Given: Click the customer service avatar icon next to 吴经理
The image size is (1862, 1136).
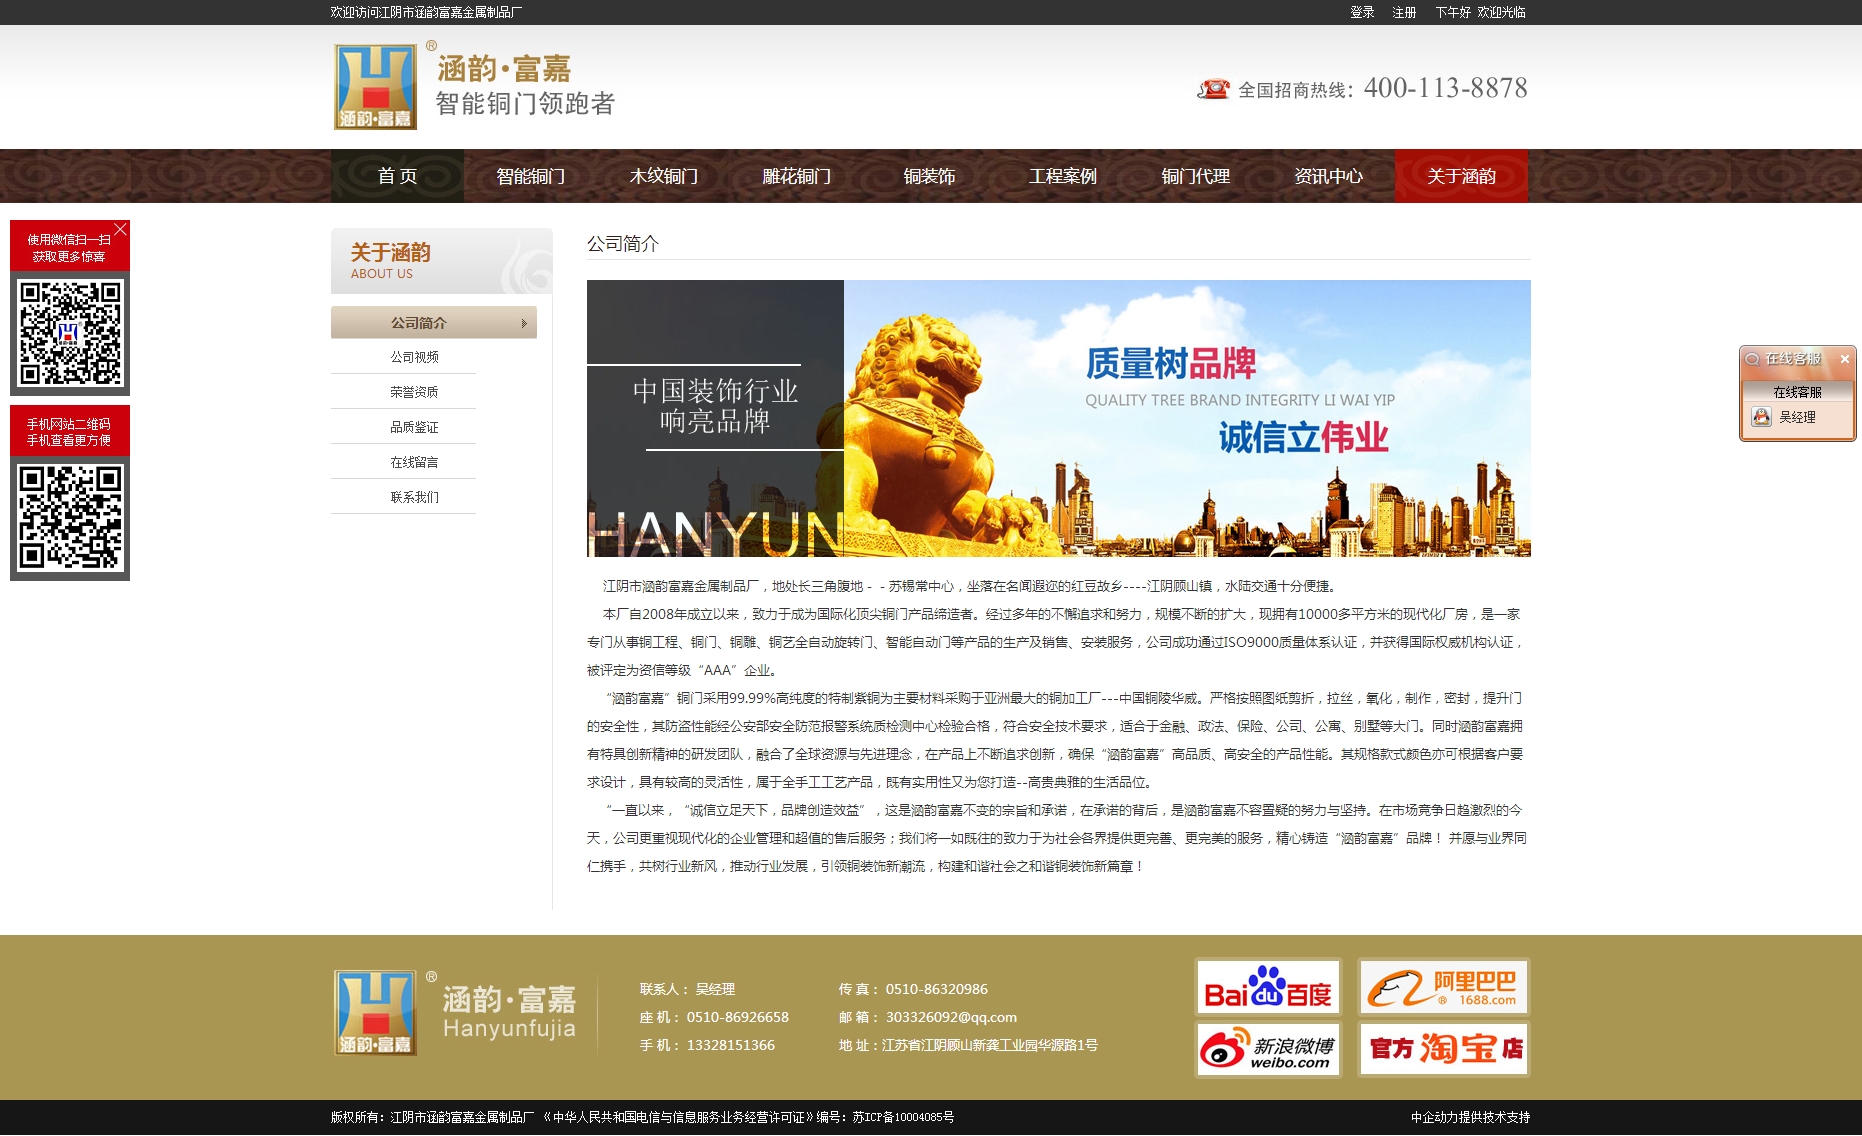Looking at the screenshot, I should tap(1761, 417).
